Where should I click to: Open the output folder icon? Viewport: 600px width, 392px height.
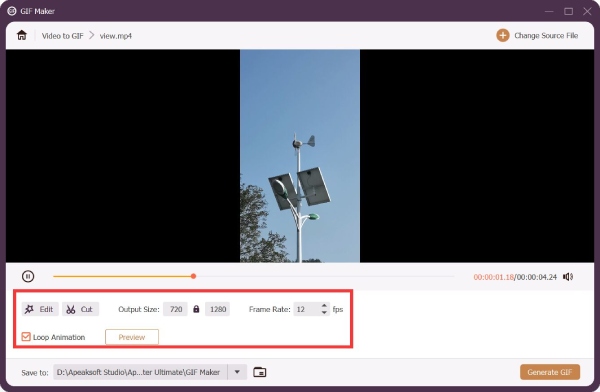(260, 372)
